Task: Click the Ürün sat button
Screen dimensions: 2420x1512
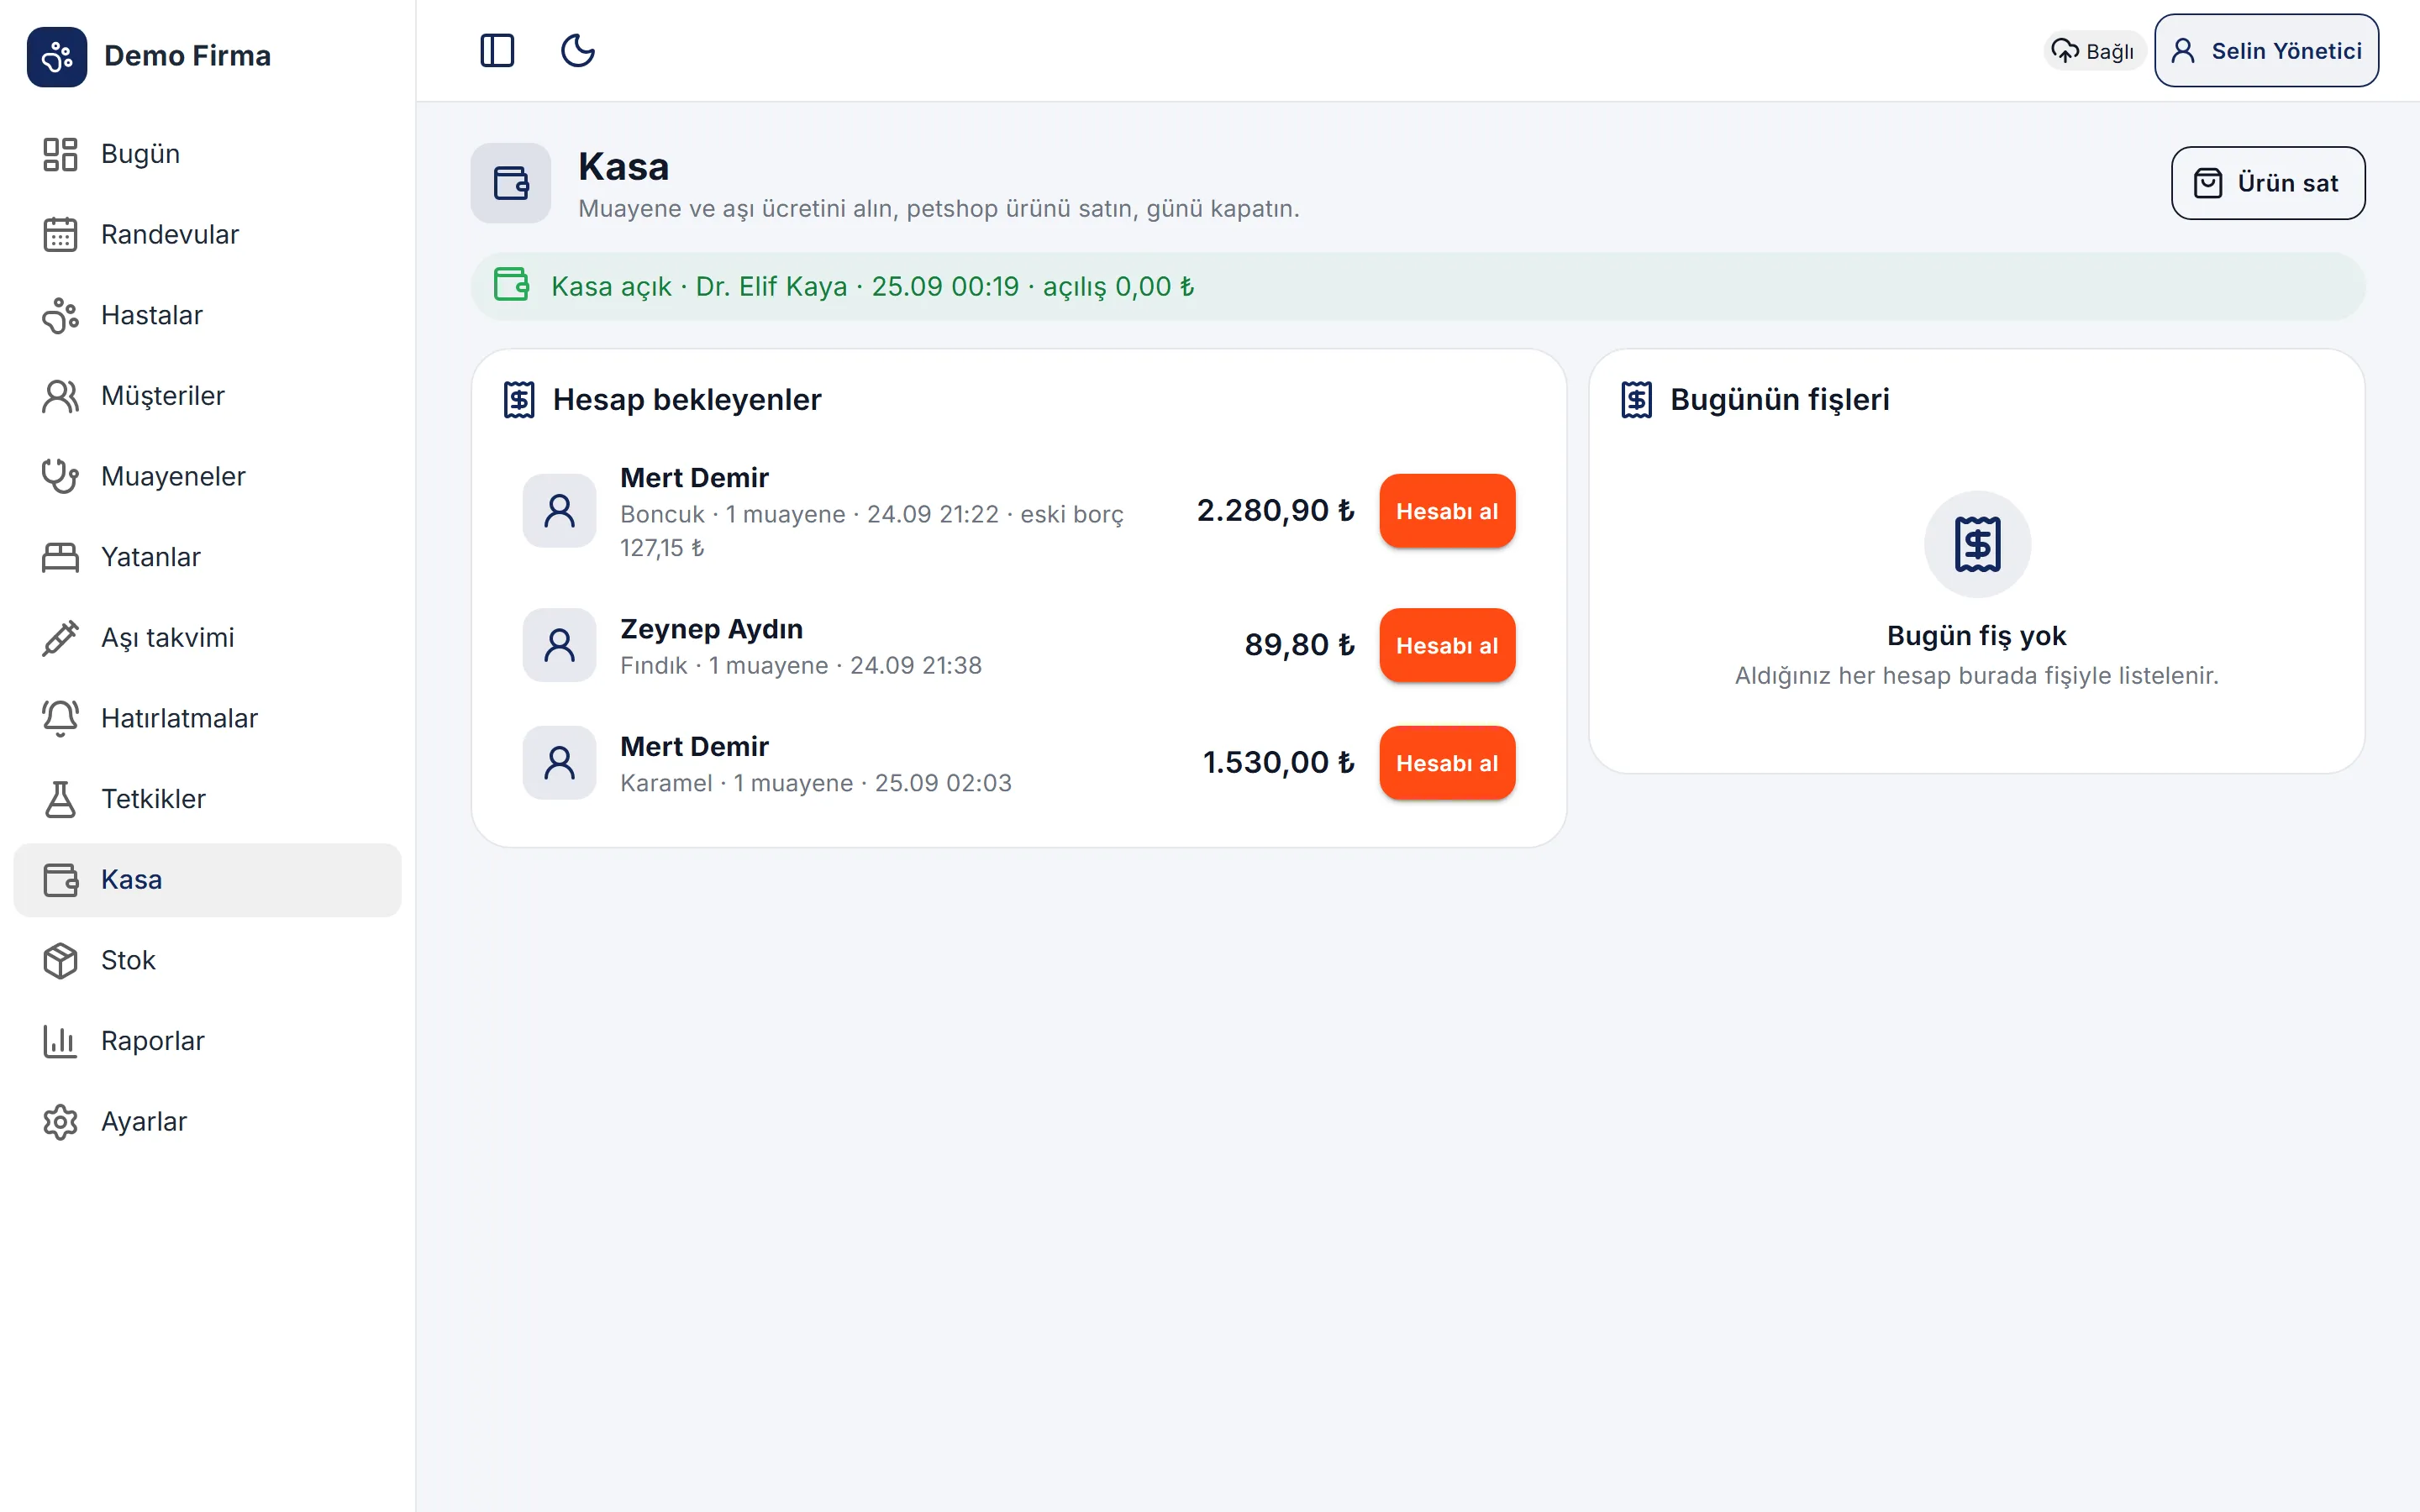Action: coord(2267,183)
